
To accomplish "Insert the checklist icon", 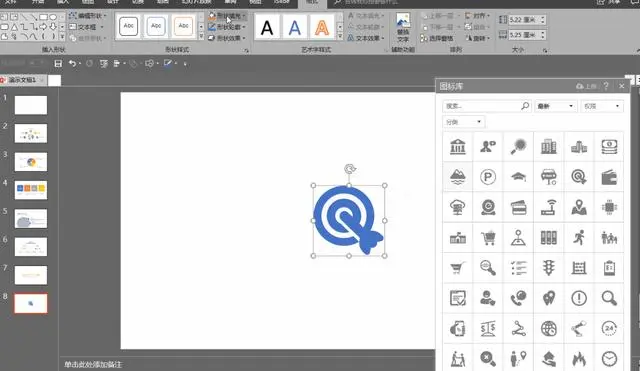I will pyautogui.click(x=518, y=268).
